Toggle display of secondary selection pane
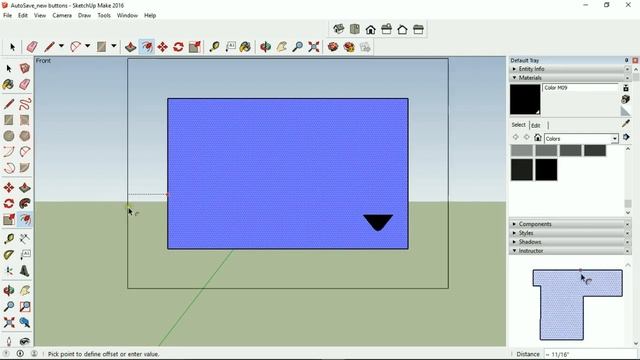The image size is (640, 360). tap(626, 88)
